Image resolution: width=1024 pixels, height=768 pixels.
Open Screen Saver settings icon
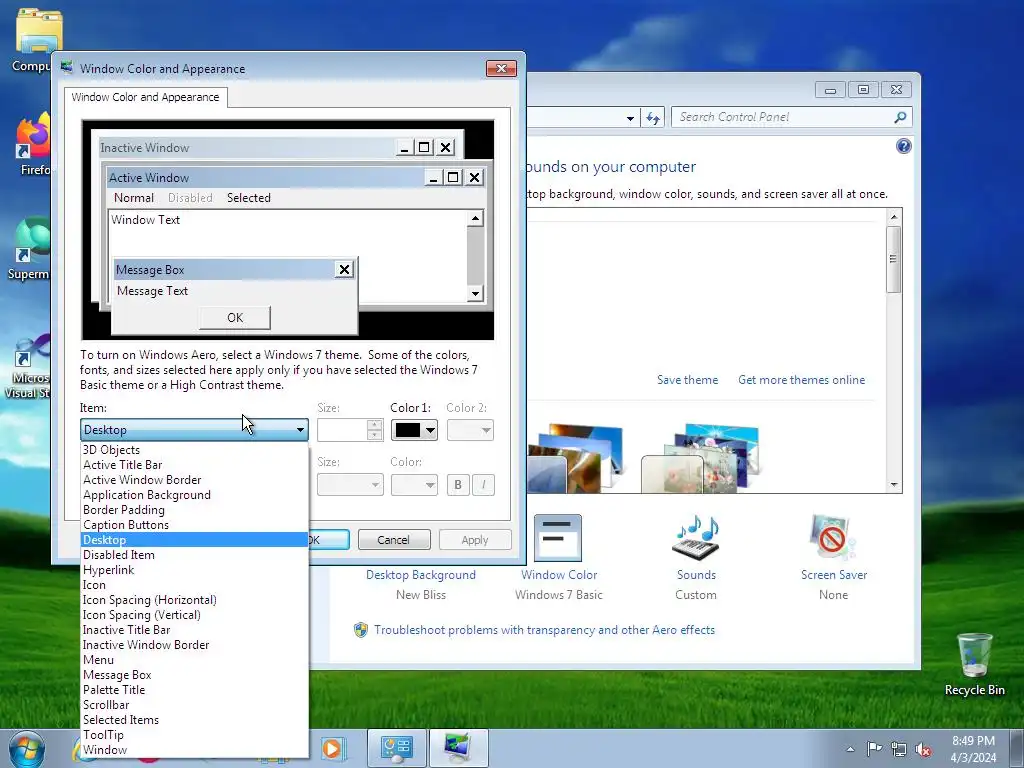[x=833, y=538]
